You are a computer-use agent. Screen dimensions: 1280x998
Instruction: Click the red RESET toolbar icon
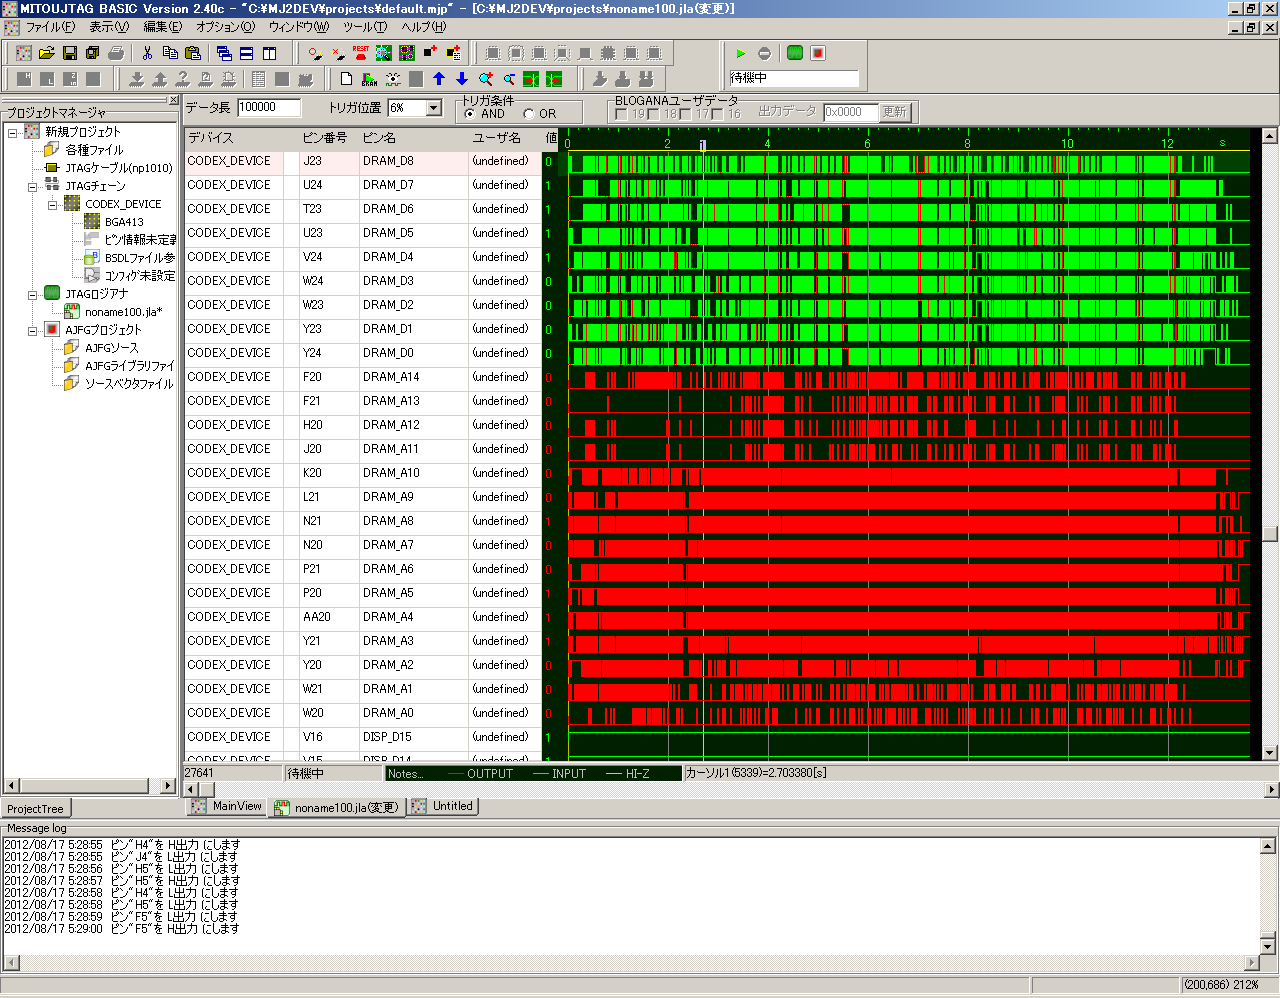361,53
